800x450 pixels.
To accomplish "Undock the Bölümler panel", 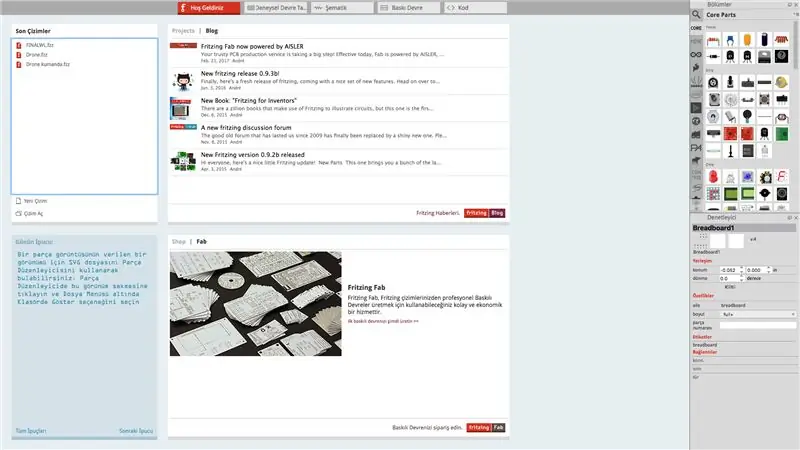I will point(790,4).
